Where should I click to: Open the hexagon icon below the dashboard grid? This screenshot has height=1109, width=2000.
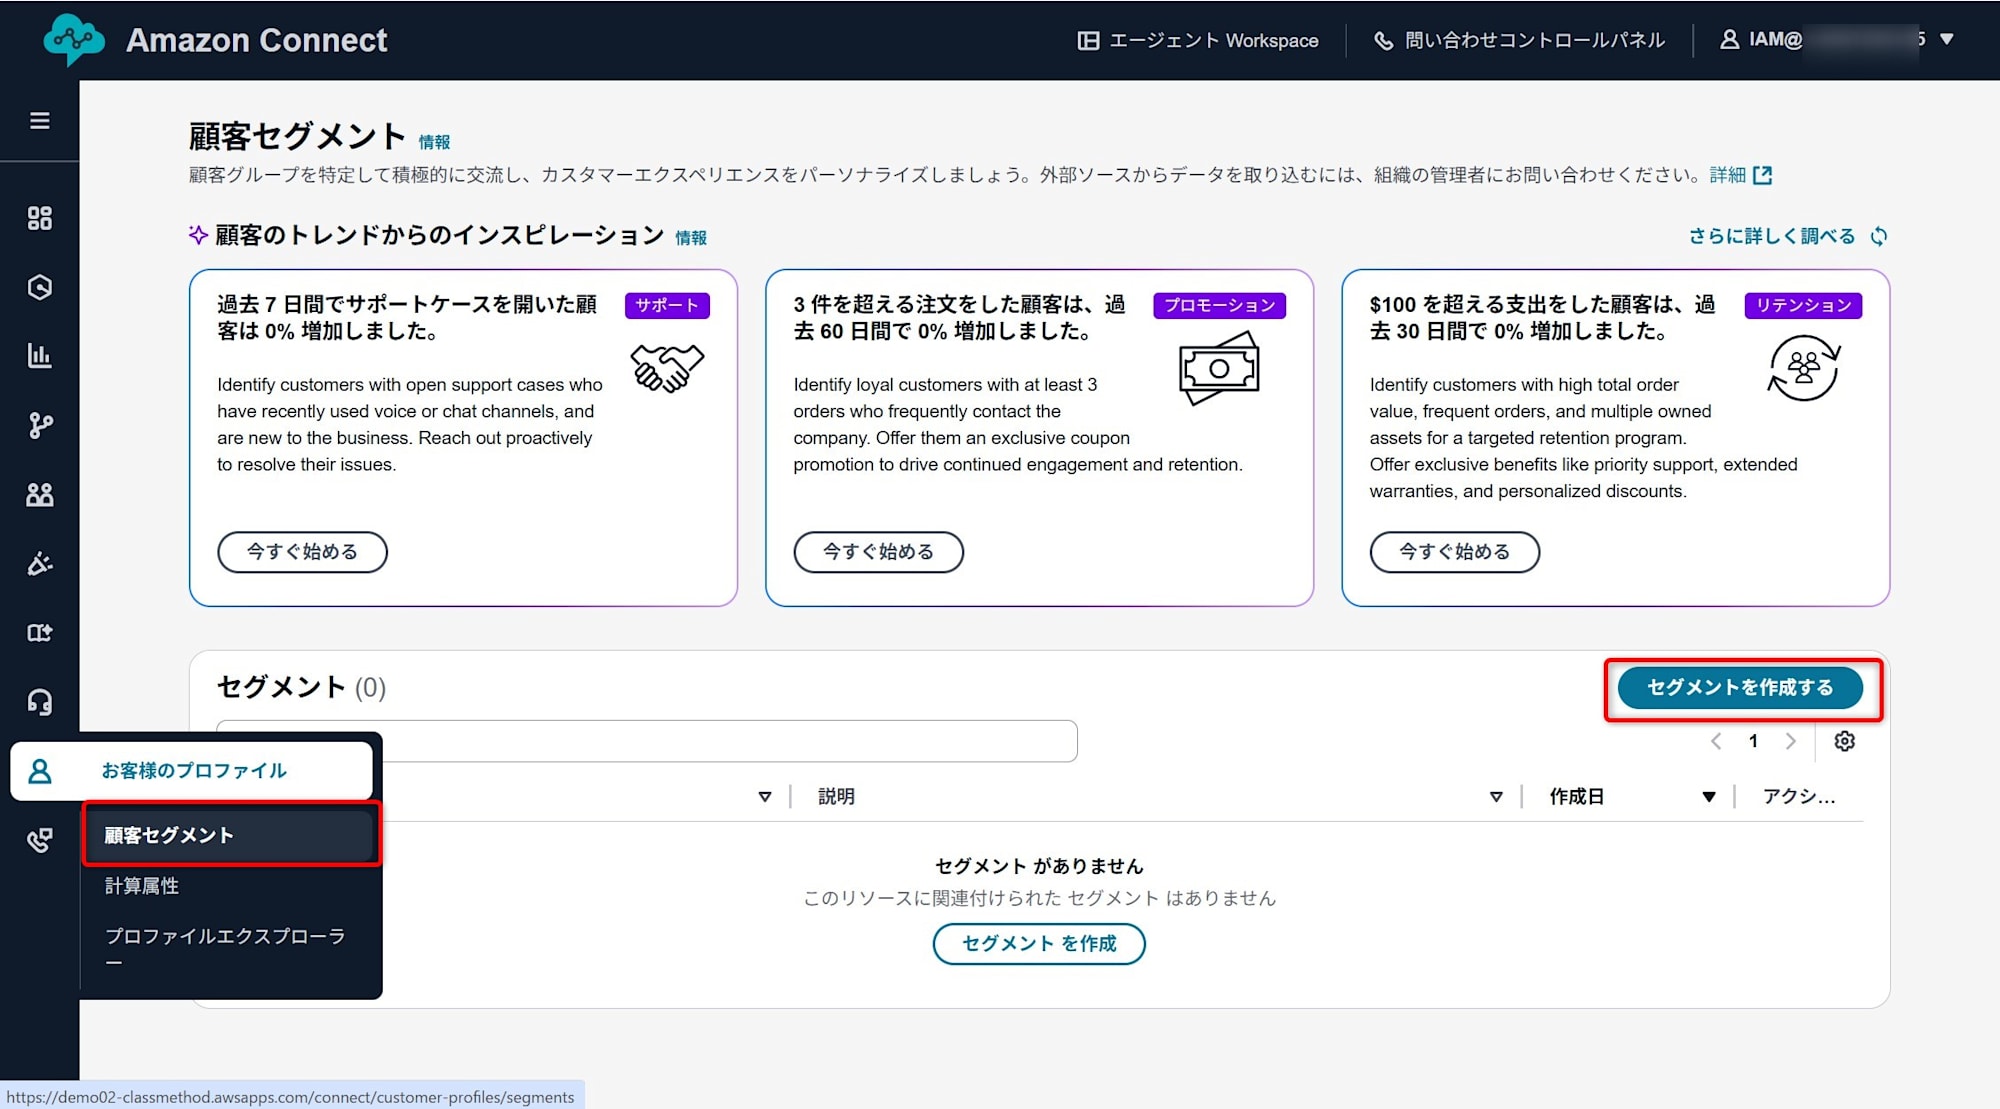(x=39, y=288)
